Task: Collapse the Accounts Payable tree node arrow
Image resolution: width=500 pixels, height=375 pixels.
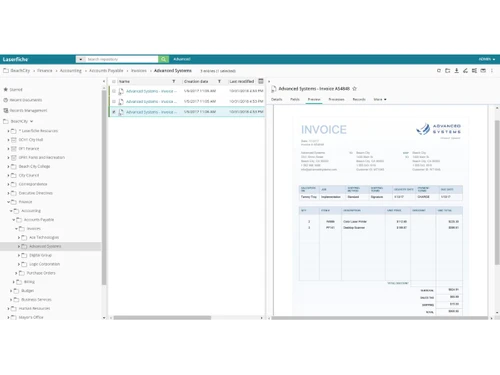Action: [x=14, y=220]
